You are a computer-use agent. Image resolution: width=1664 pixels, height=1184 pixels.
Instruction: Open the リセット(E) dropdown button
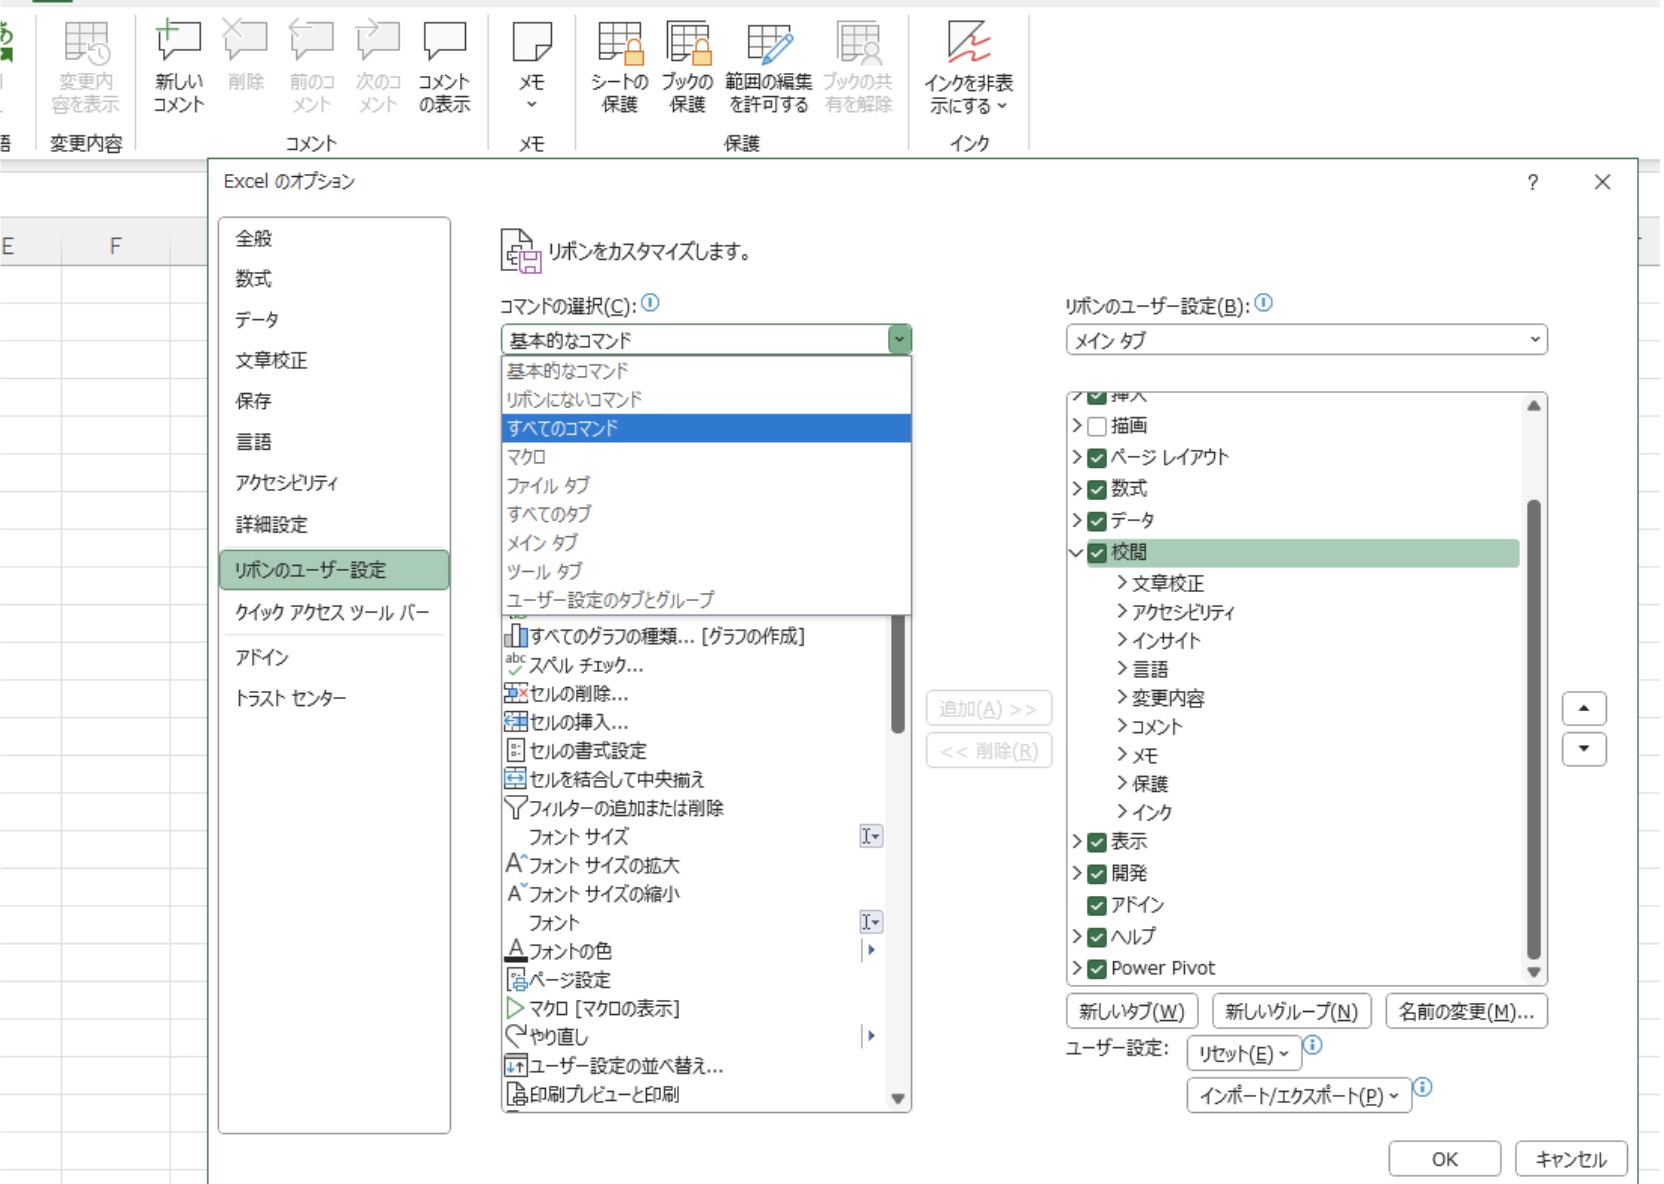(x=1243, y=1053)
